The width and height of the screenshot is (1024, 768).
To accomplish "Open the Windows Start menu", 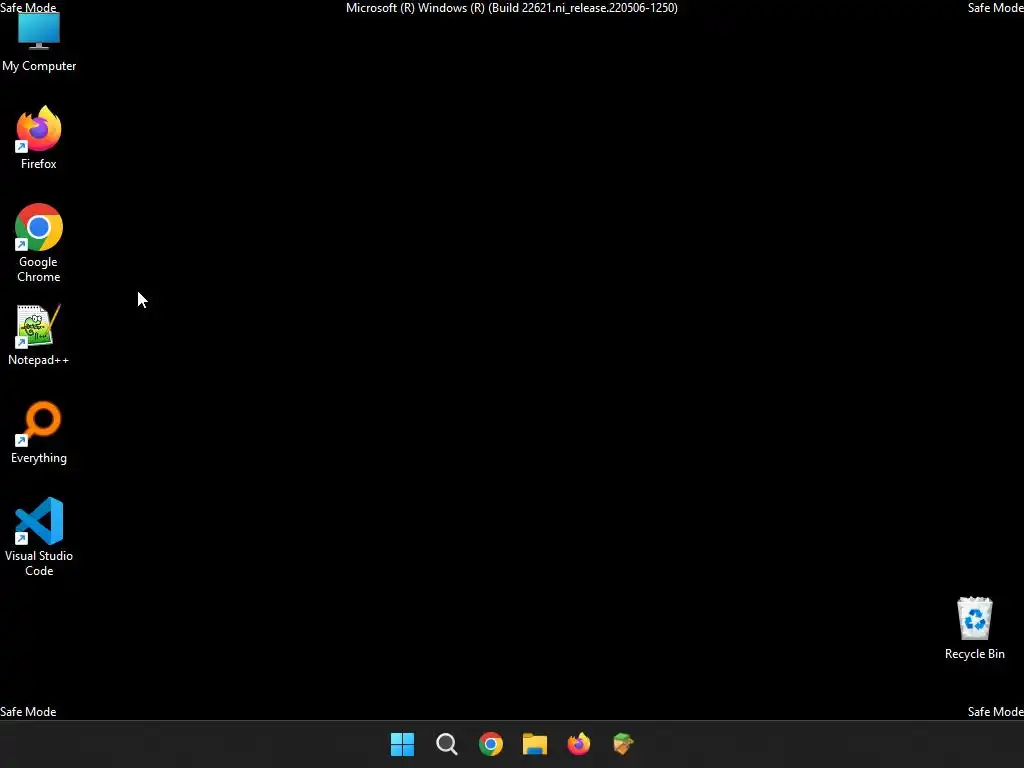I will pyautogui.click(x=402, y=744).
